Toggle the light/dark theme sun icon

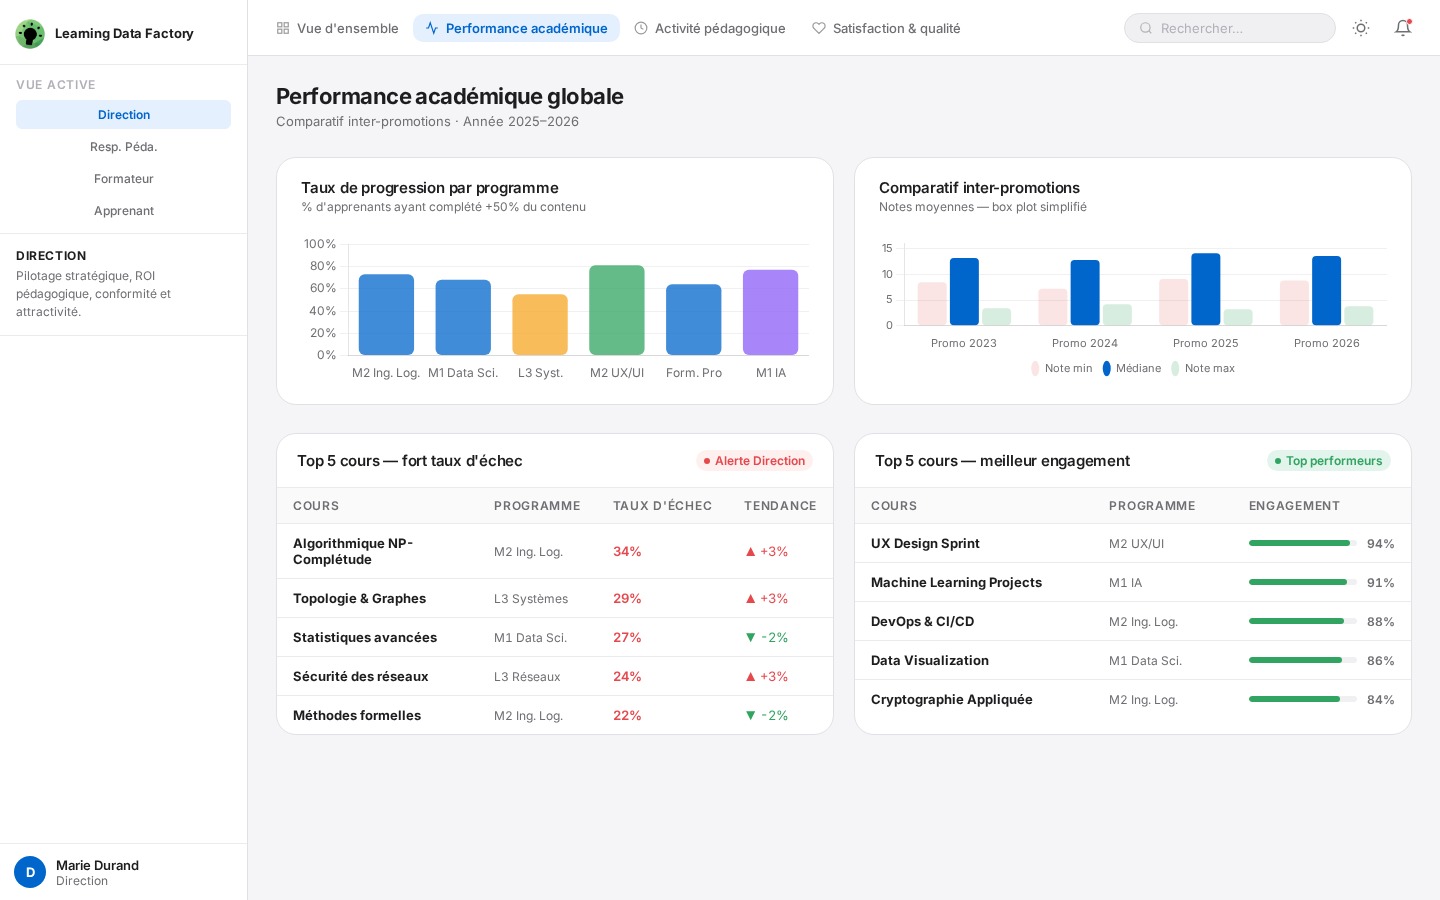(1361, 28)
